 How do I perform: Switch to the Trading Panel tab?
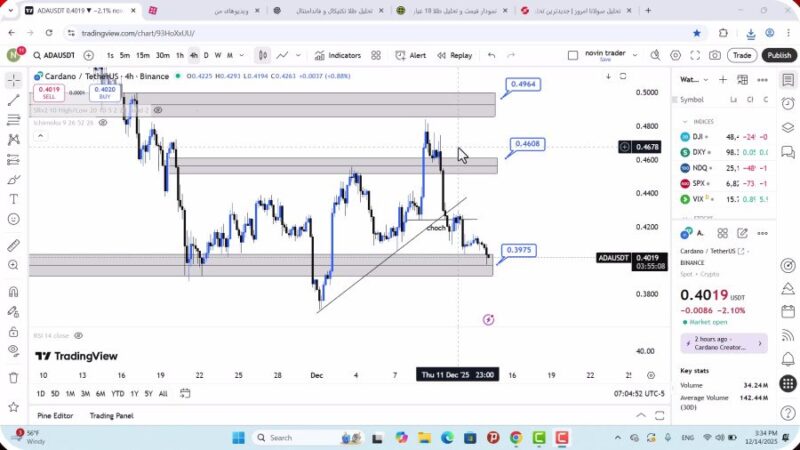[111, 415]
